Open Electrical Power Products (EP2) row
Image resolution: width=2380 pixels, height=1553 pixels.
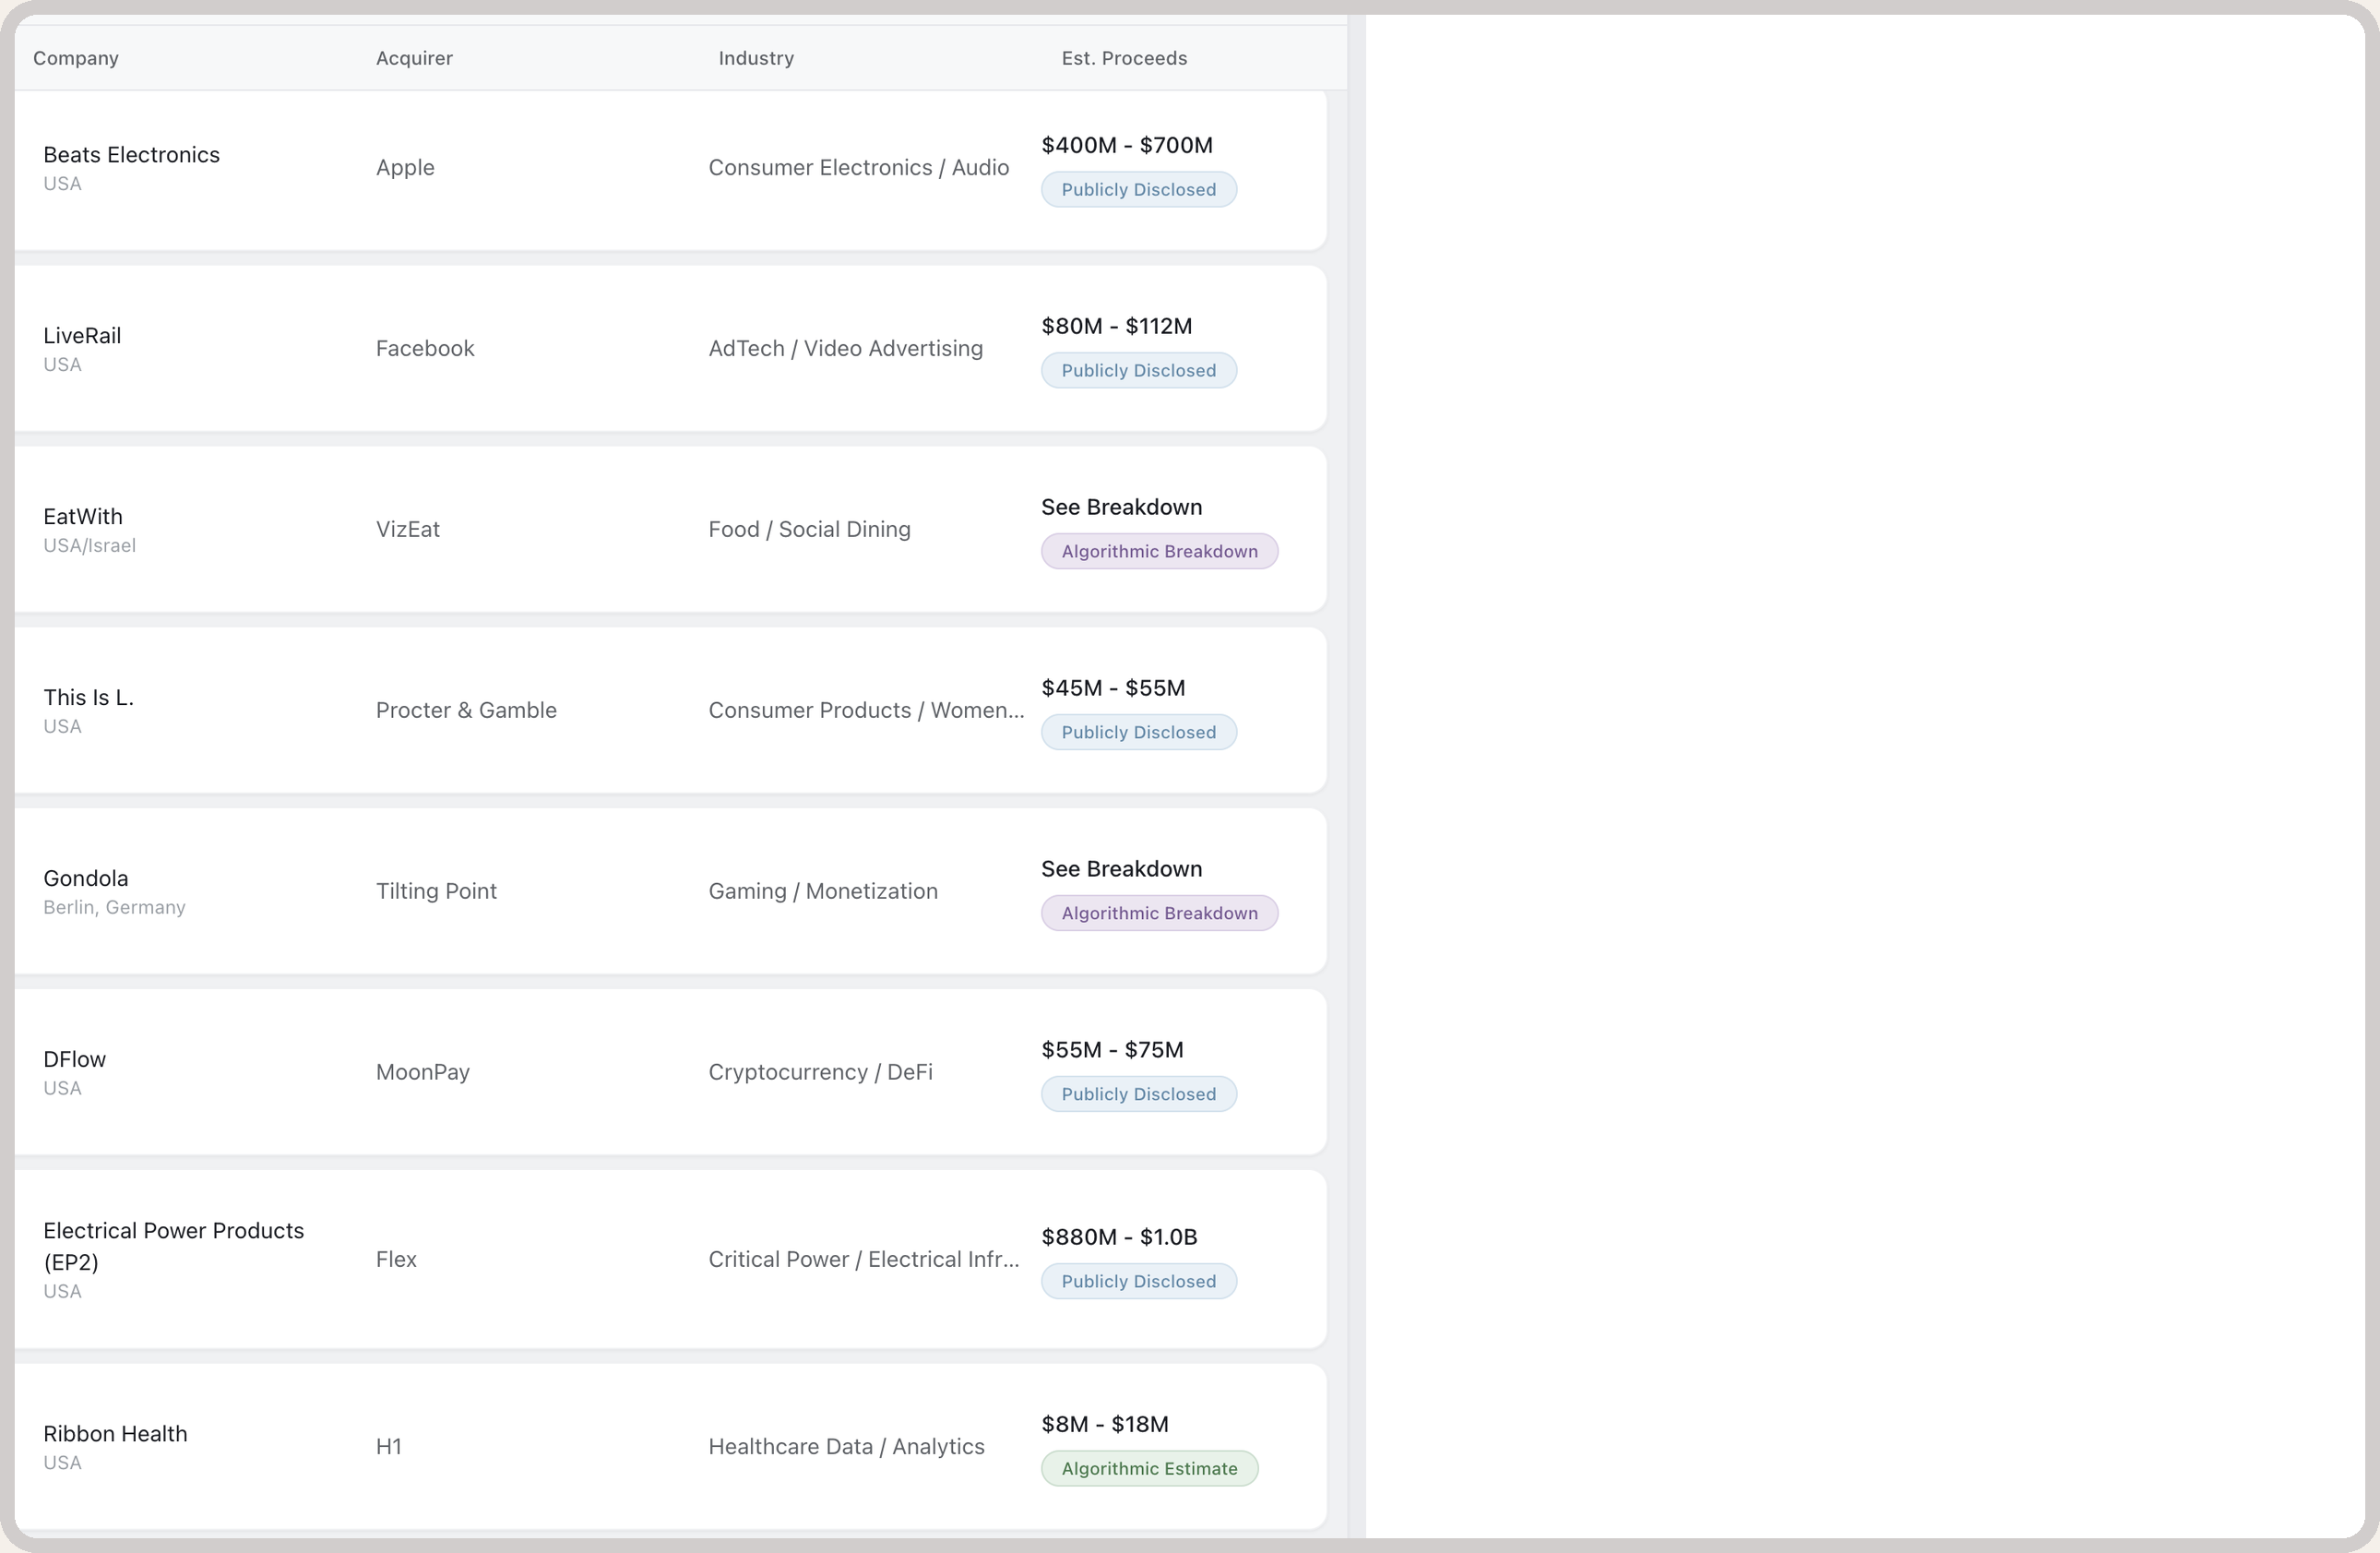click(670, 1259)
